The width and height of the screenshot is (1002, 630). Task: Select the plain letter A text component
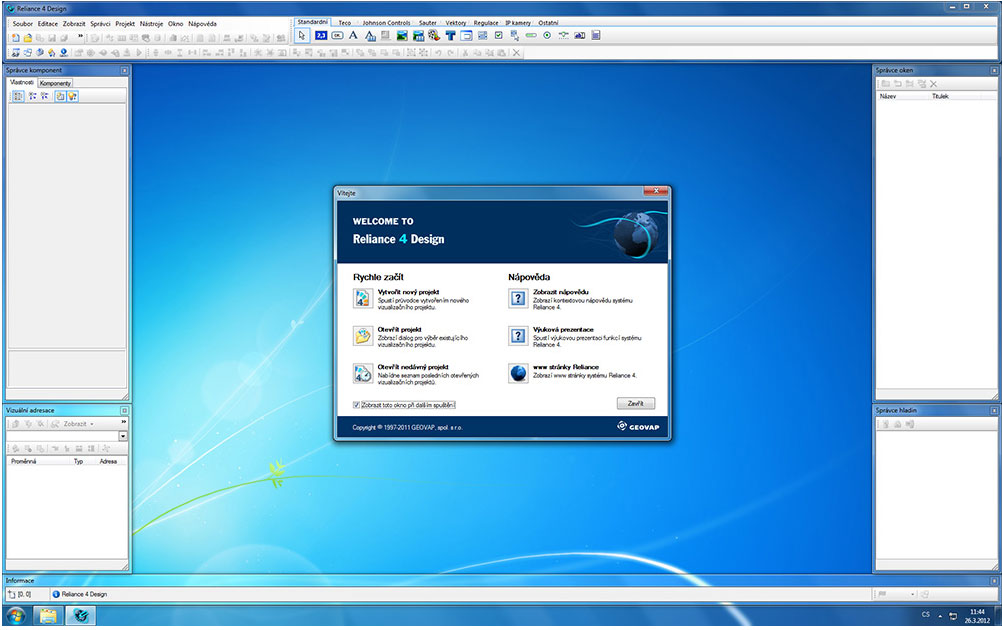tap(353, 35)
